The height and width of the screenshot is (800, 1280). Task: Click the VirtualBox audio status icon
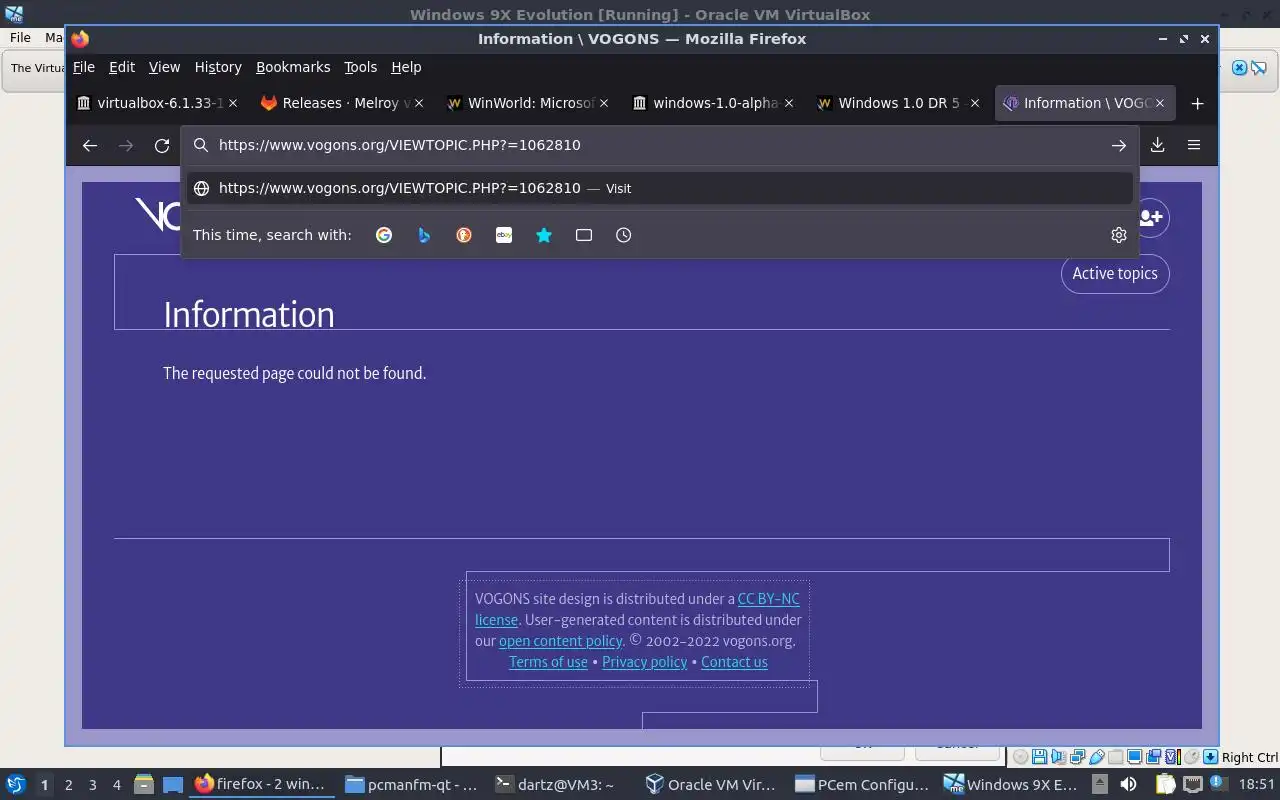pyautogui.click(x=1058, y=757)
